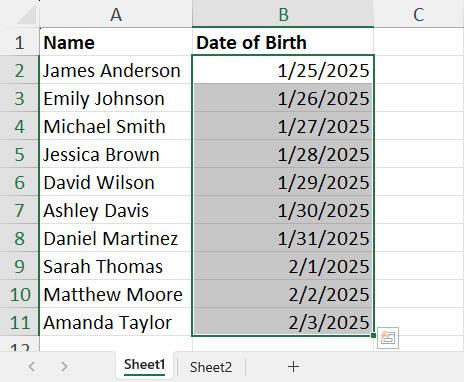This screenshot has width=464, height=382.
Task: Click empty cell C1
Action: [x=419, y=42]
